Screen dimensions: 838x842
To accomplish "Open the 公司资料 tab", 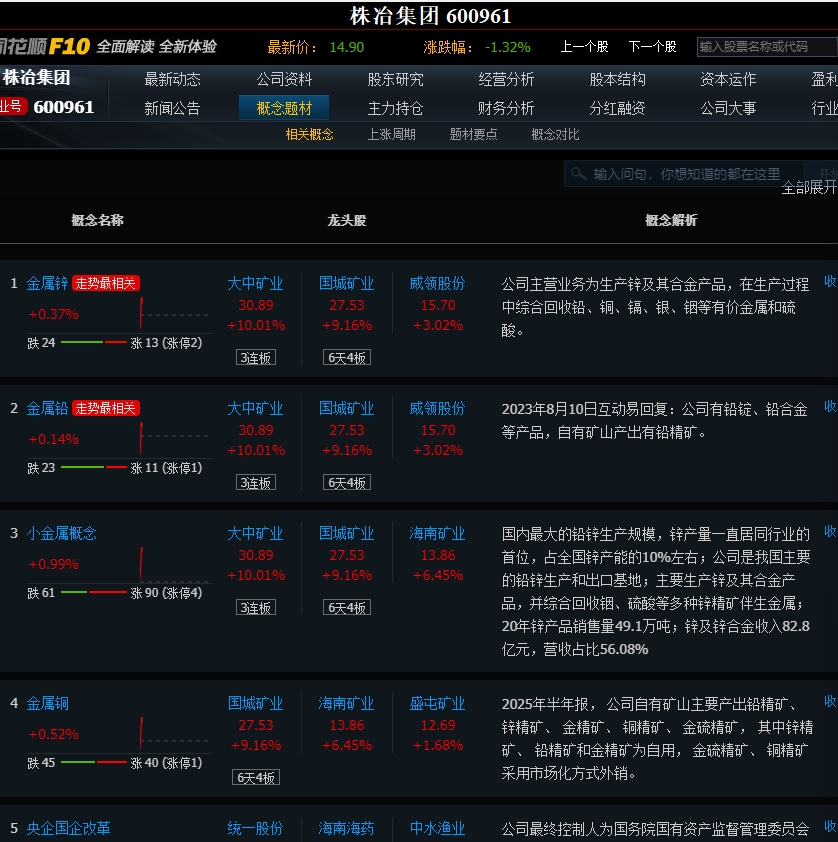I will pyautogui.click(x=284, y=79).
